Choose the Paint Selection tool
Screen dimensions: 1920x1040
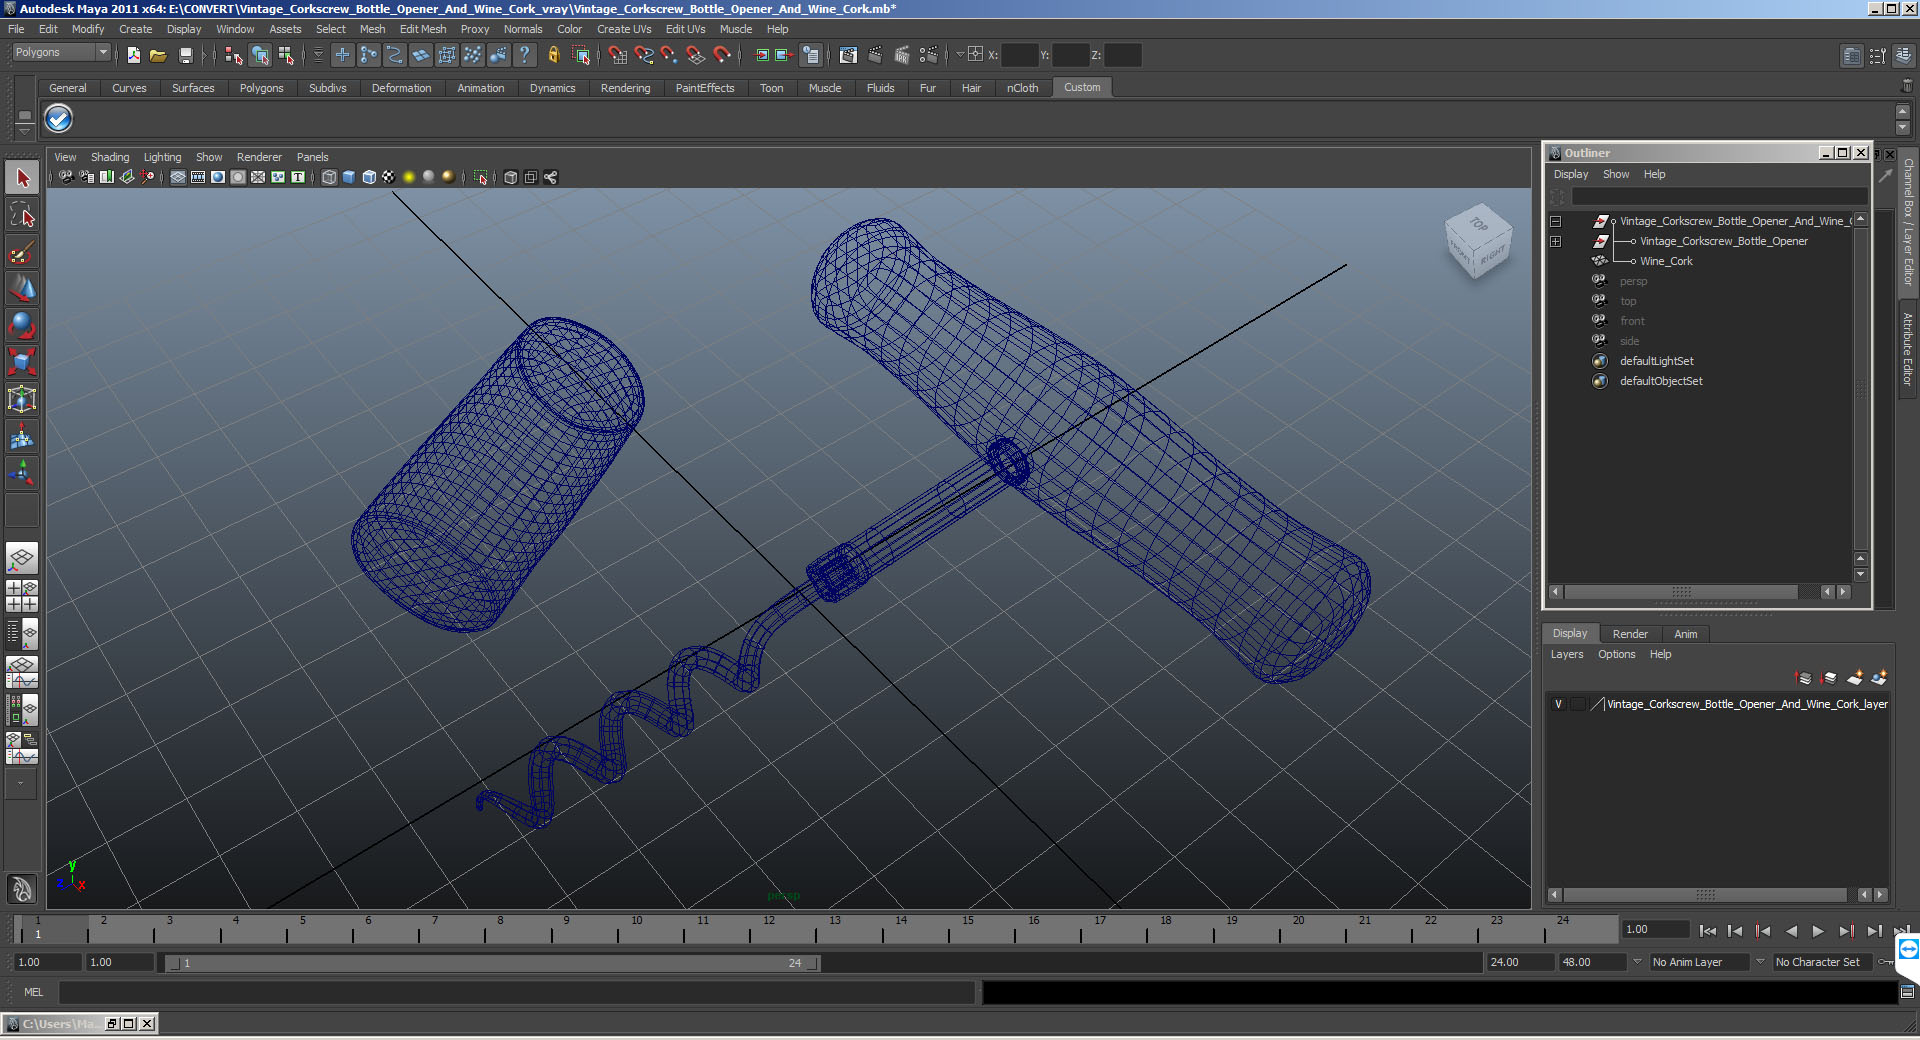click(22, 252)
